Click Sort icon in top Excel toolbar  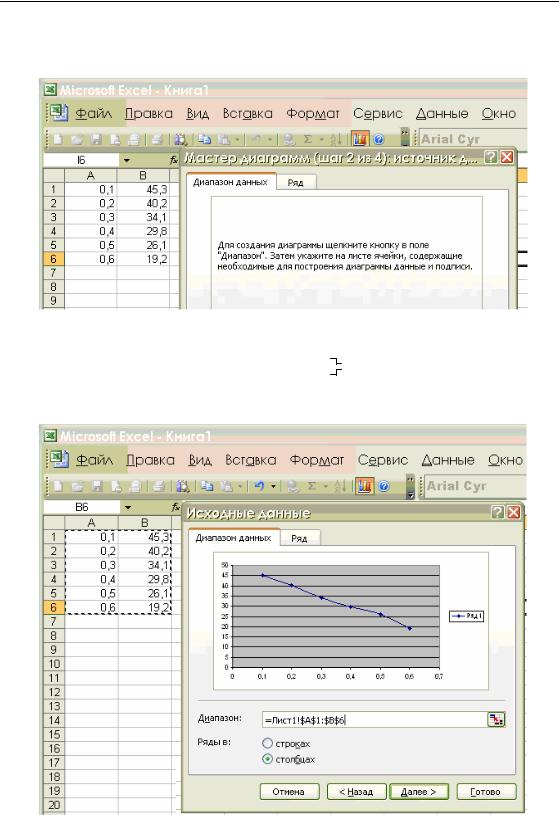pyautogui.click(x=336, y=139)
